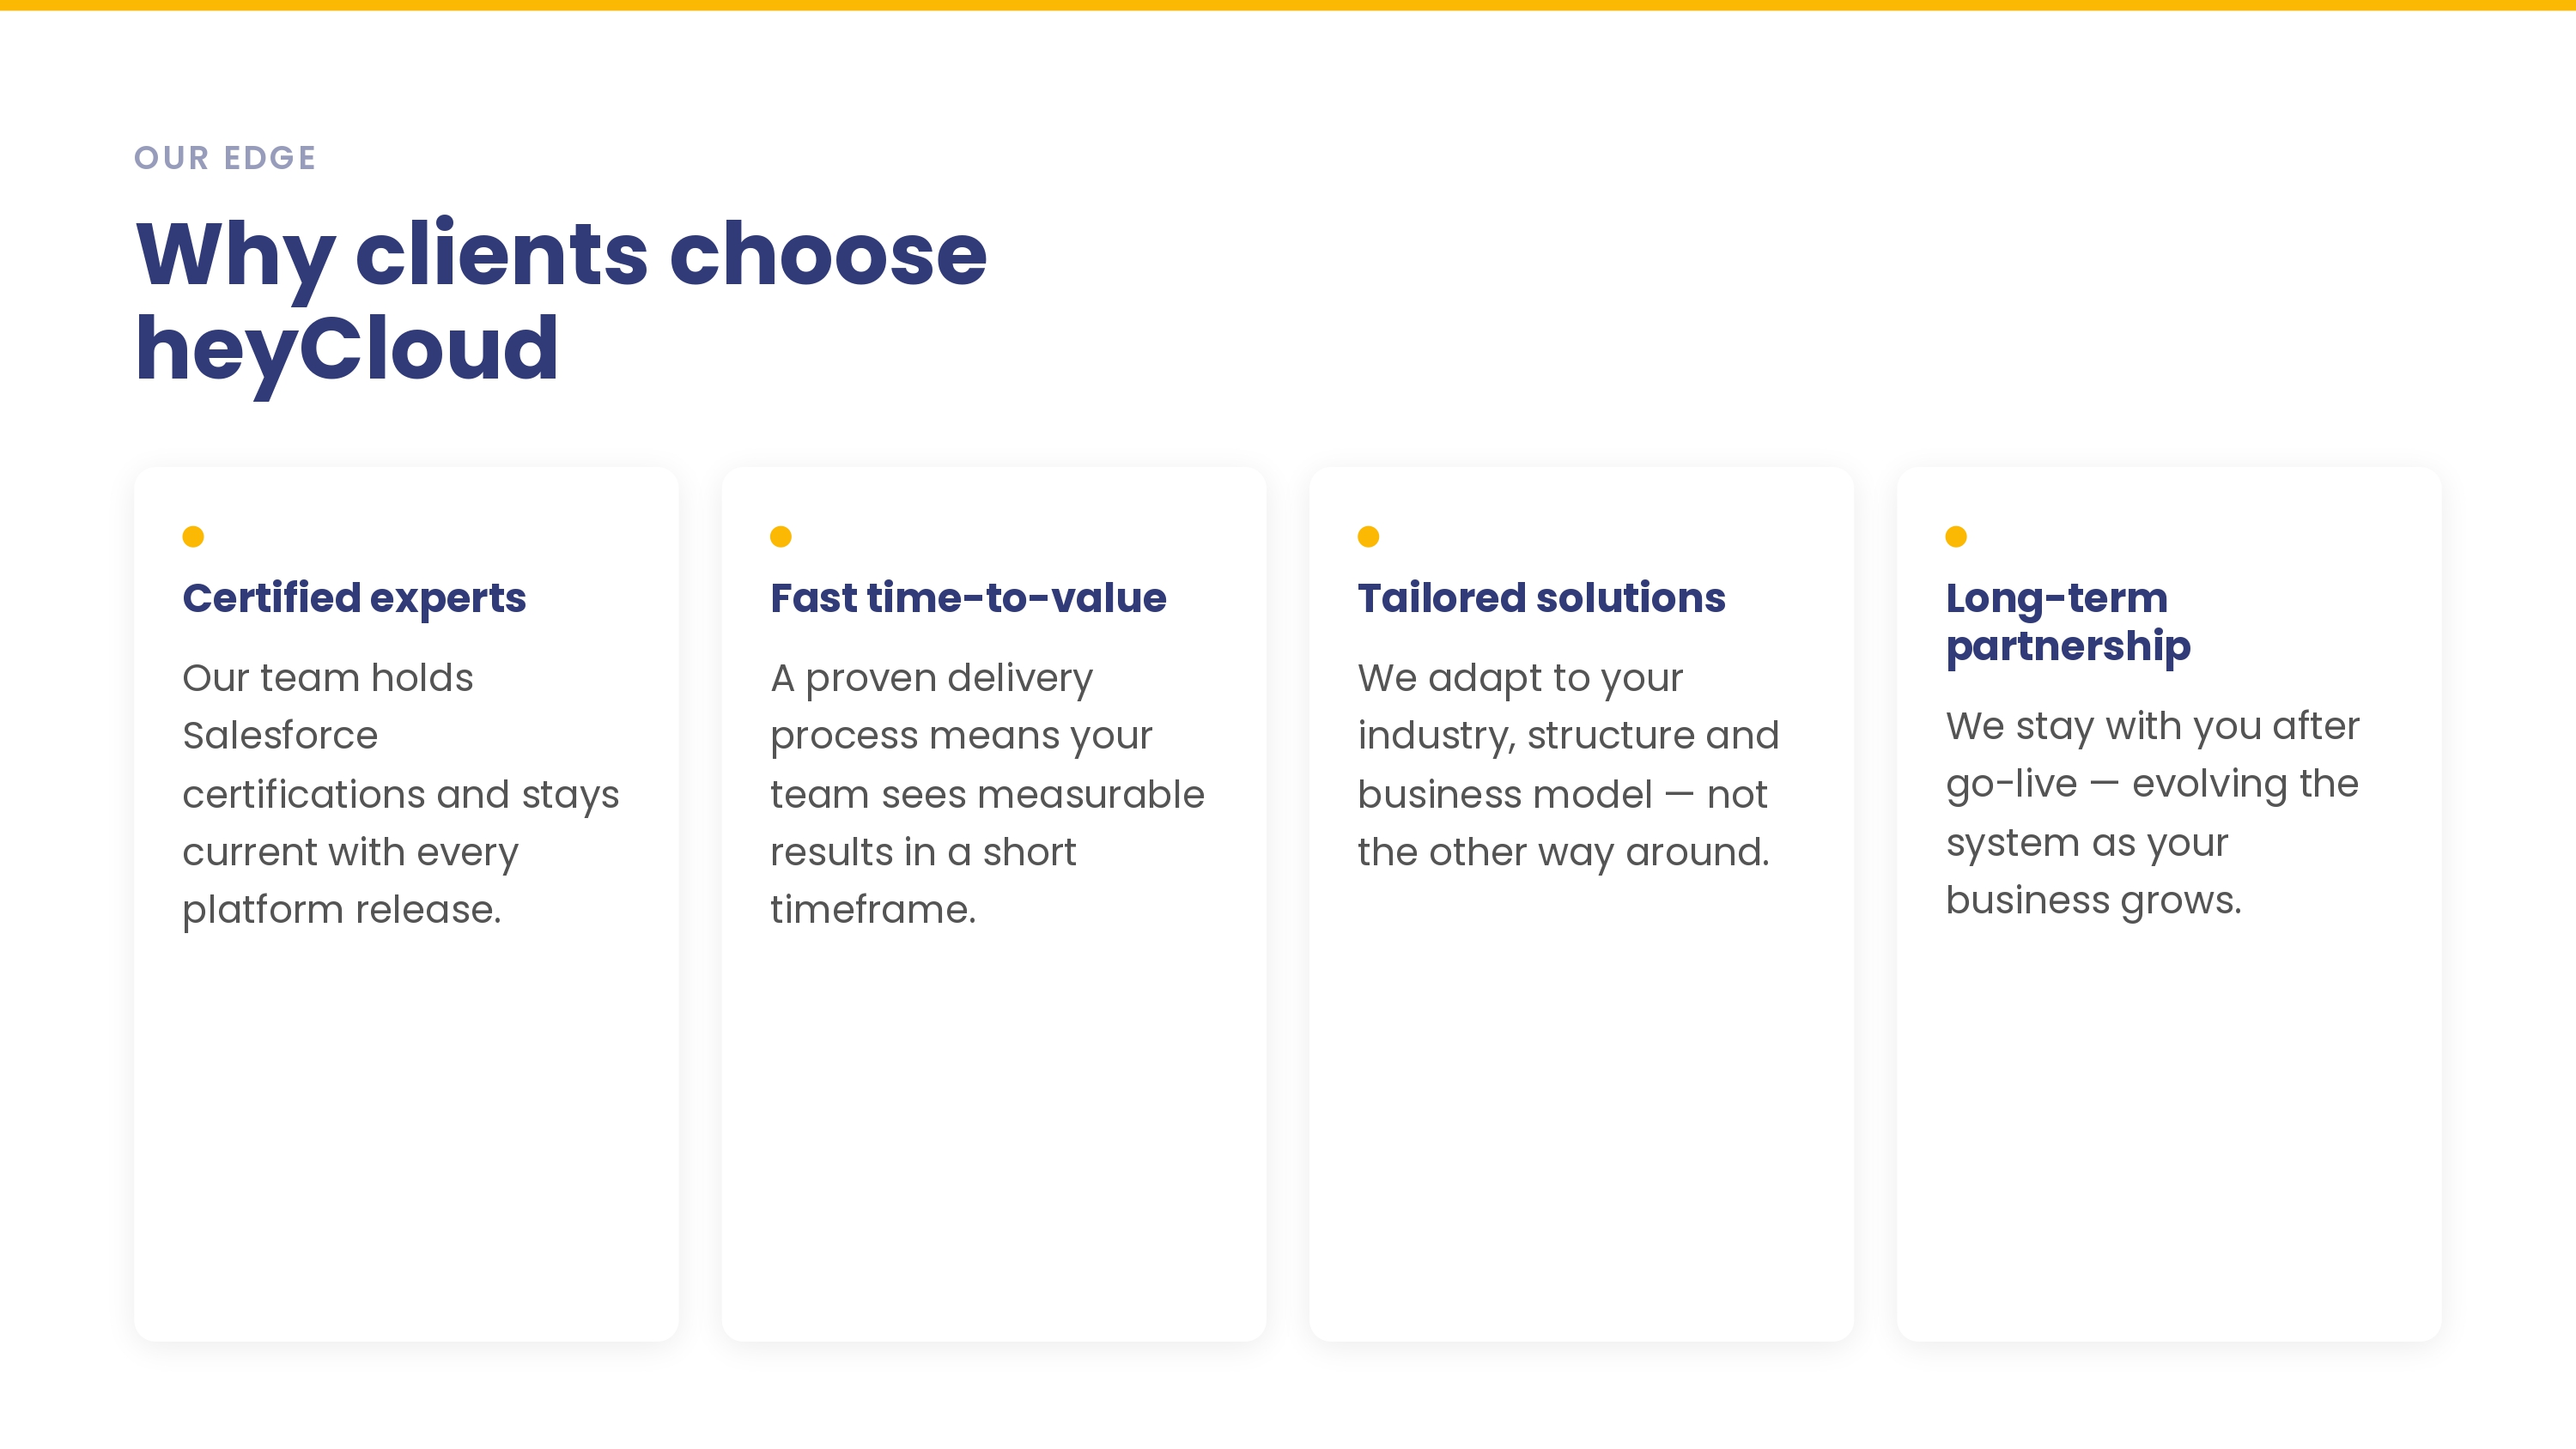Screen dimensions: 2576x1449
Task: Click the yellow dot above Fast time-to-value
Action: pyautogui.click(x=781, y=537)
